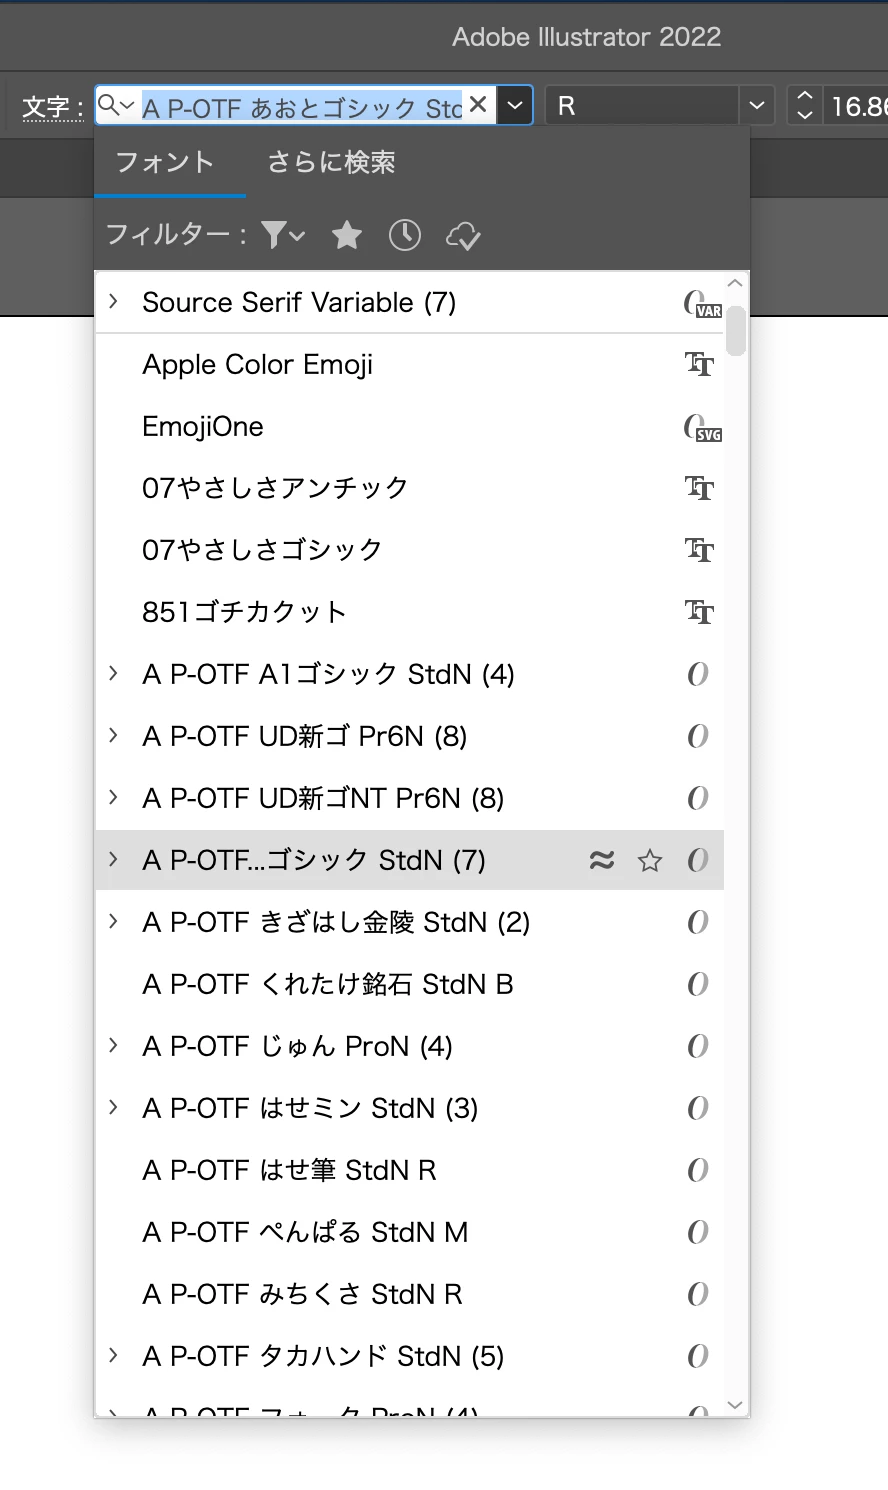Click the font list scrollbar thumb

pos(736,330)
